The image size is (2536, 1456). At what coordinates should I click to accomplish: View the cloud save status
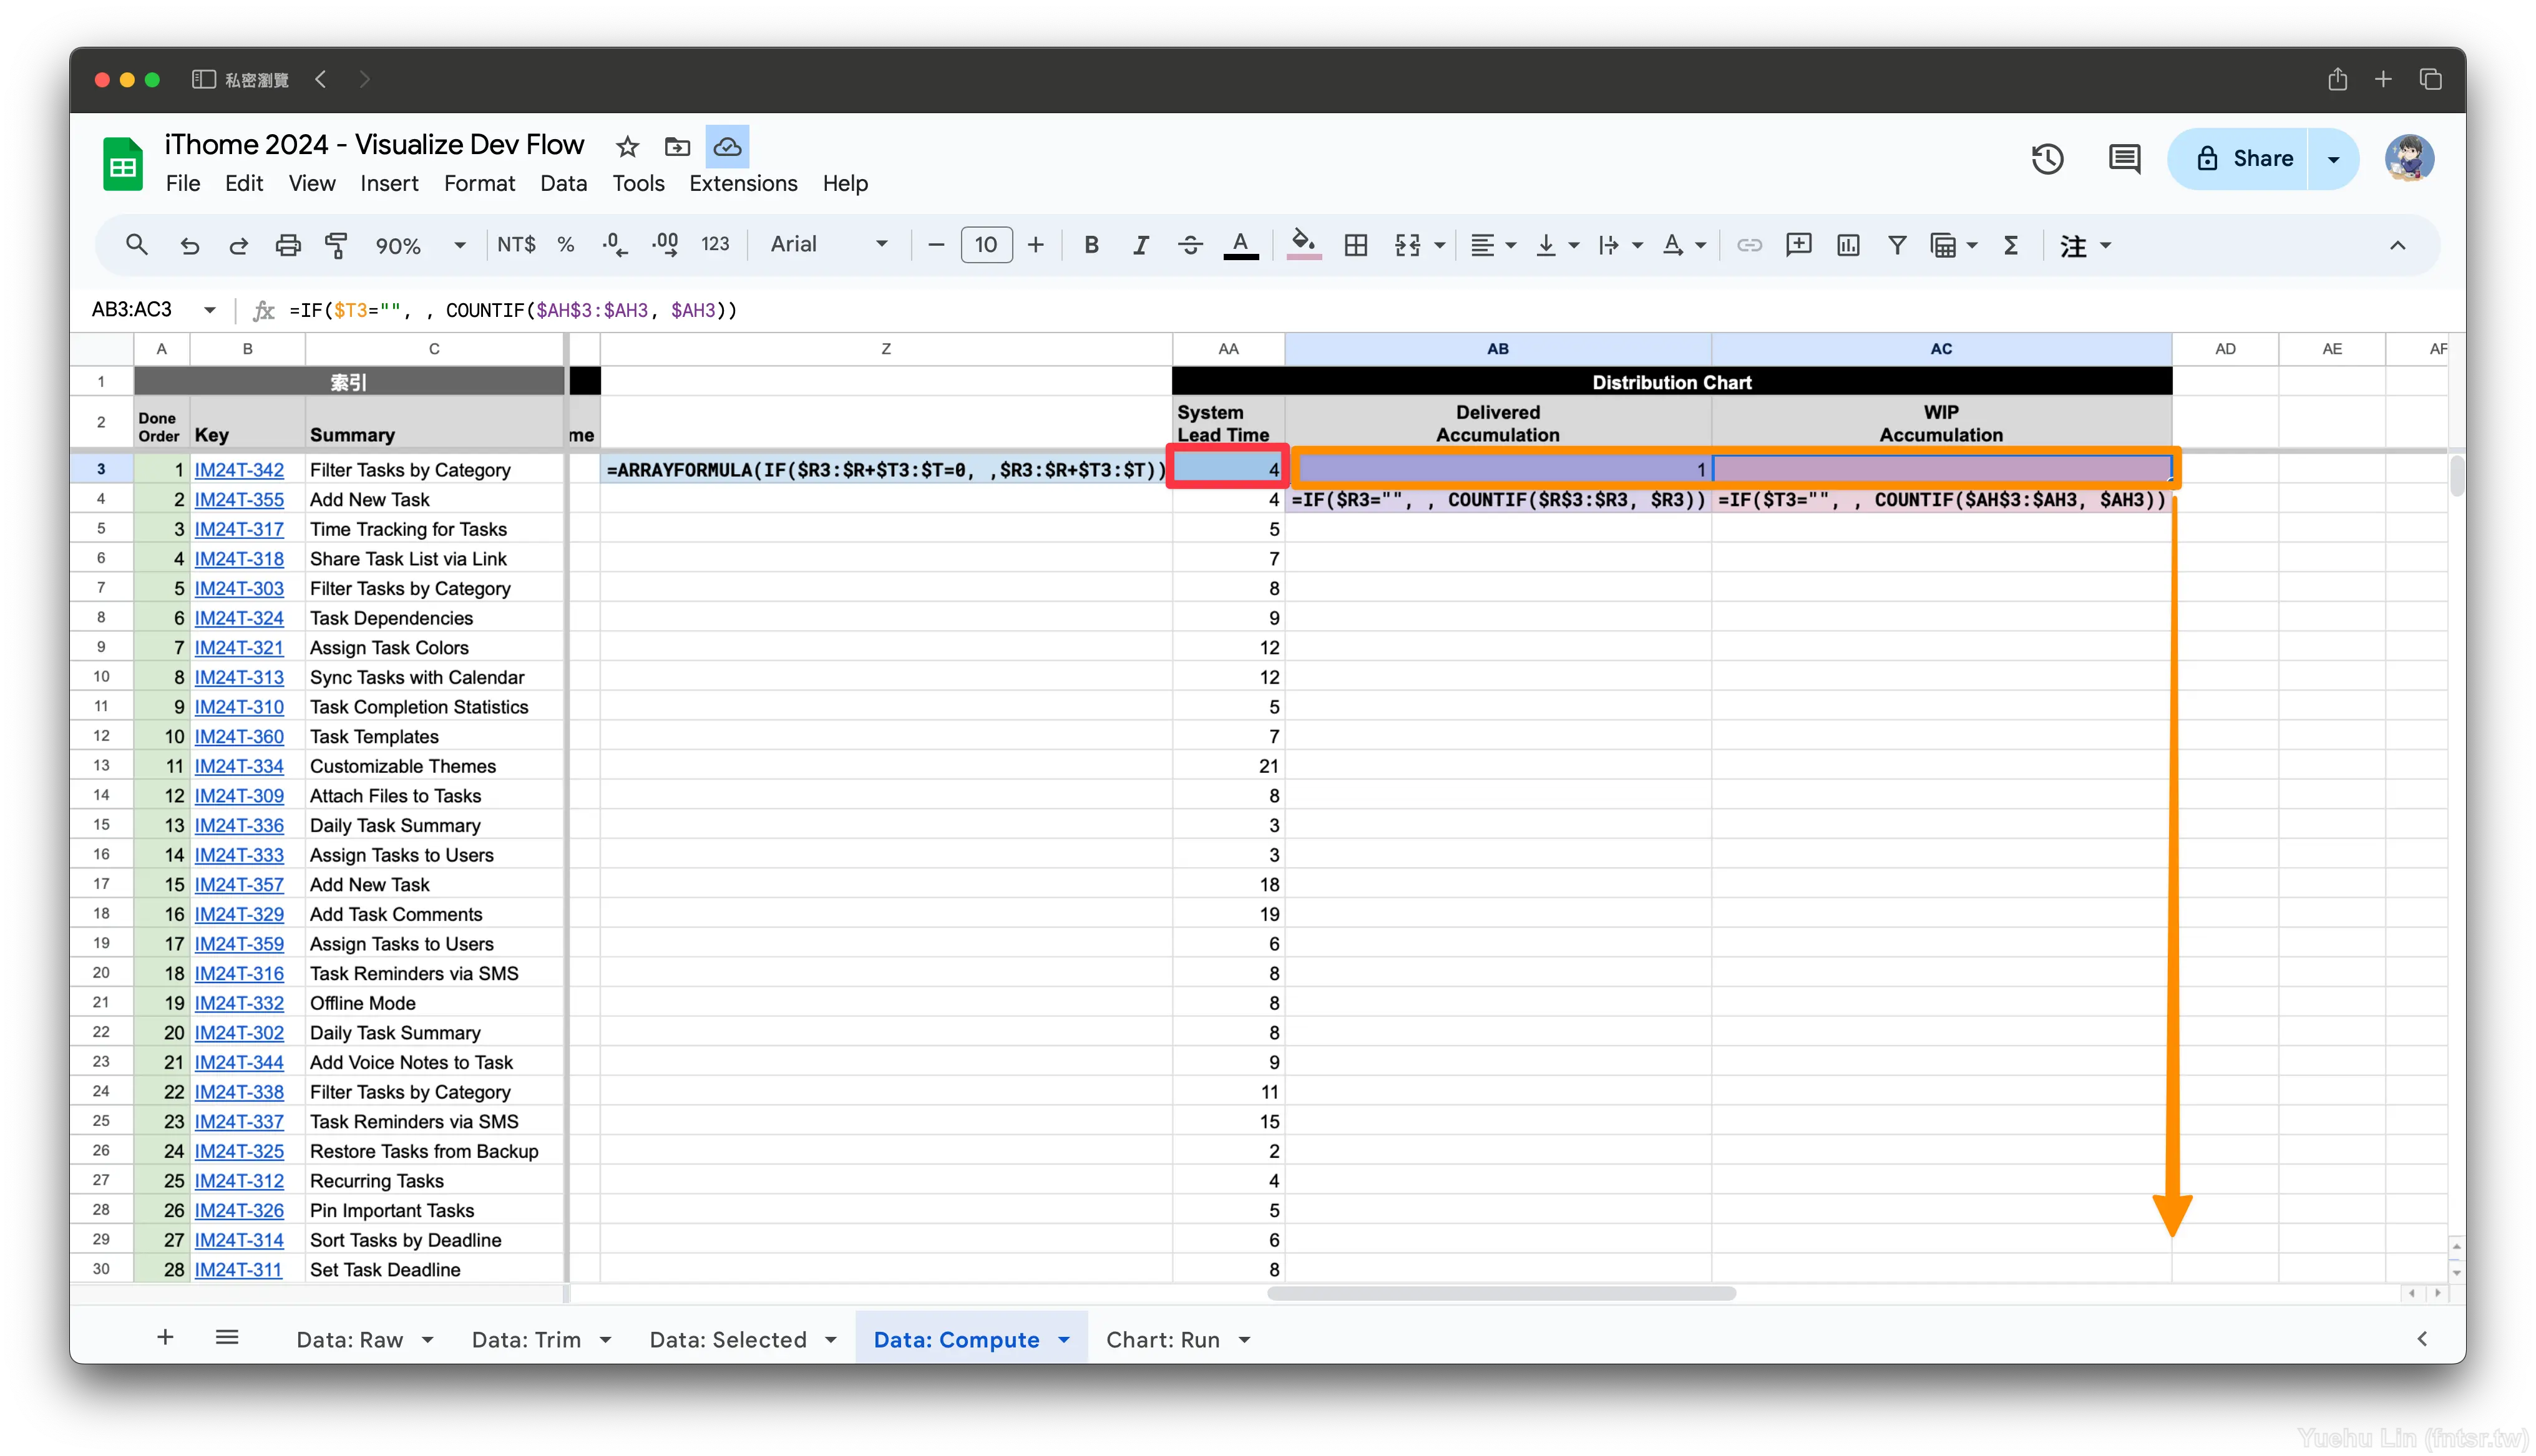[x=727, y=147]
